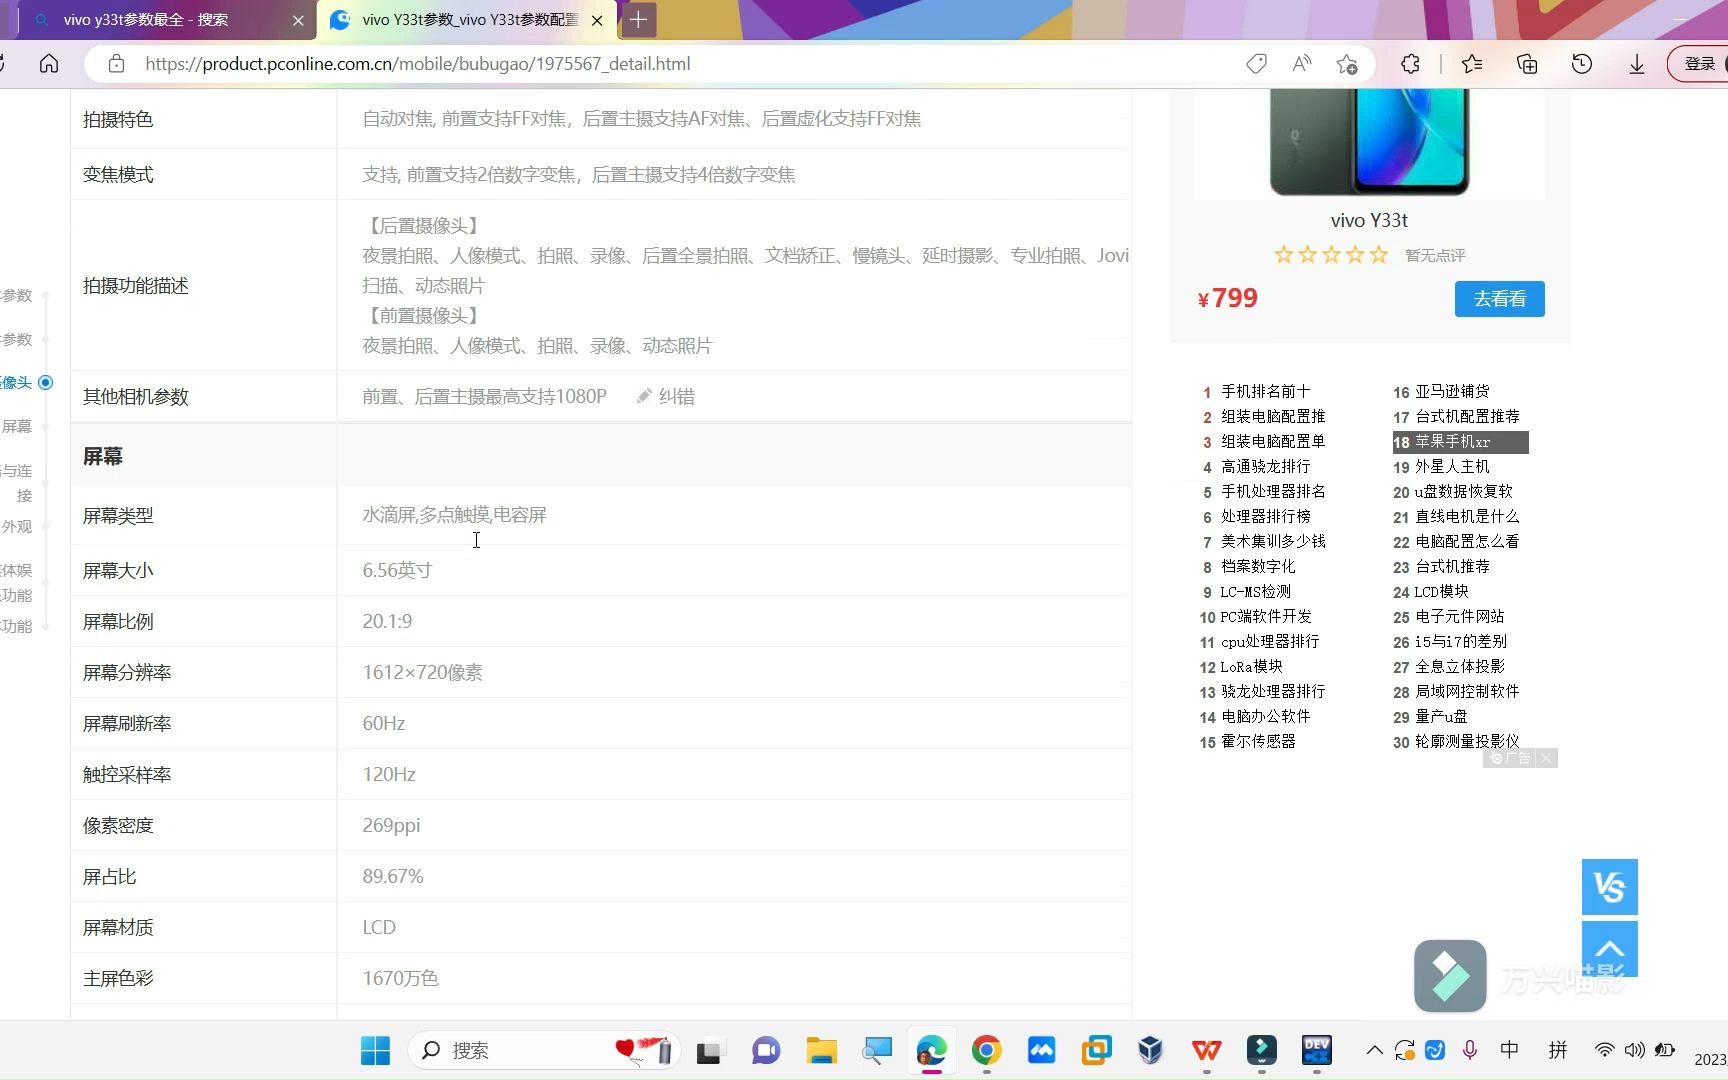Open the WPS Office taskbar icon
This screenshot has width=1728, height=1080.
coord(1206,1050)
